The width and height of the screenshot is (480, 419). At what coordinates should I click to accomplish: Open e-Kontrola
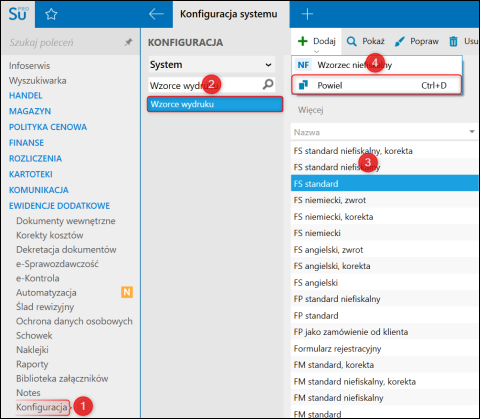click(38, 278)
